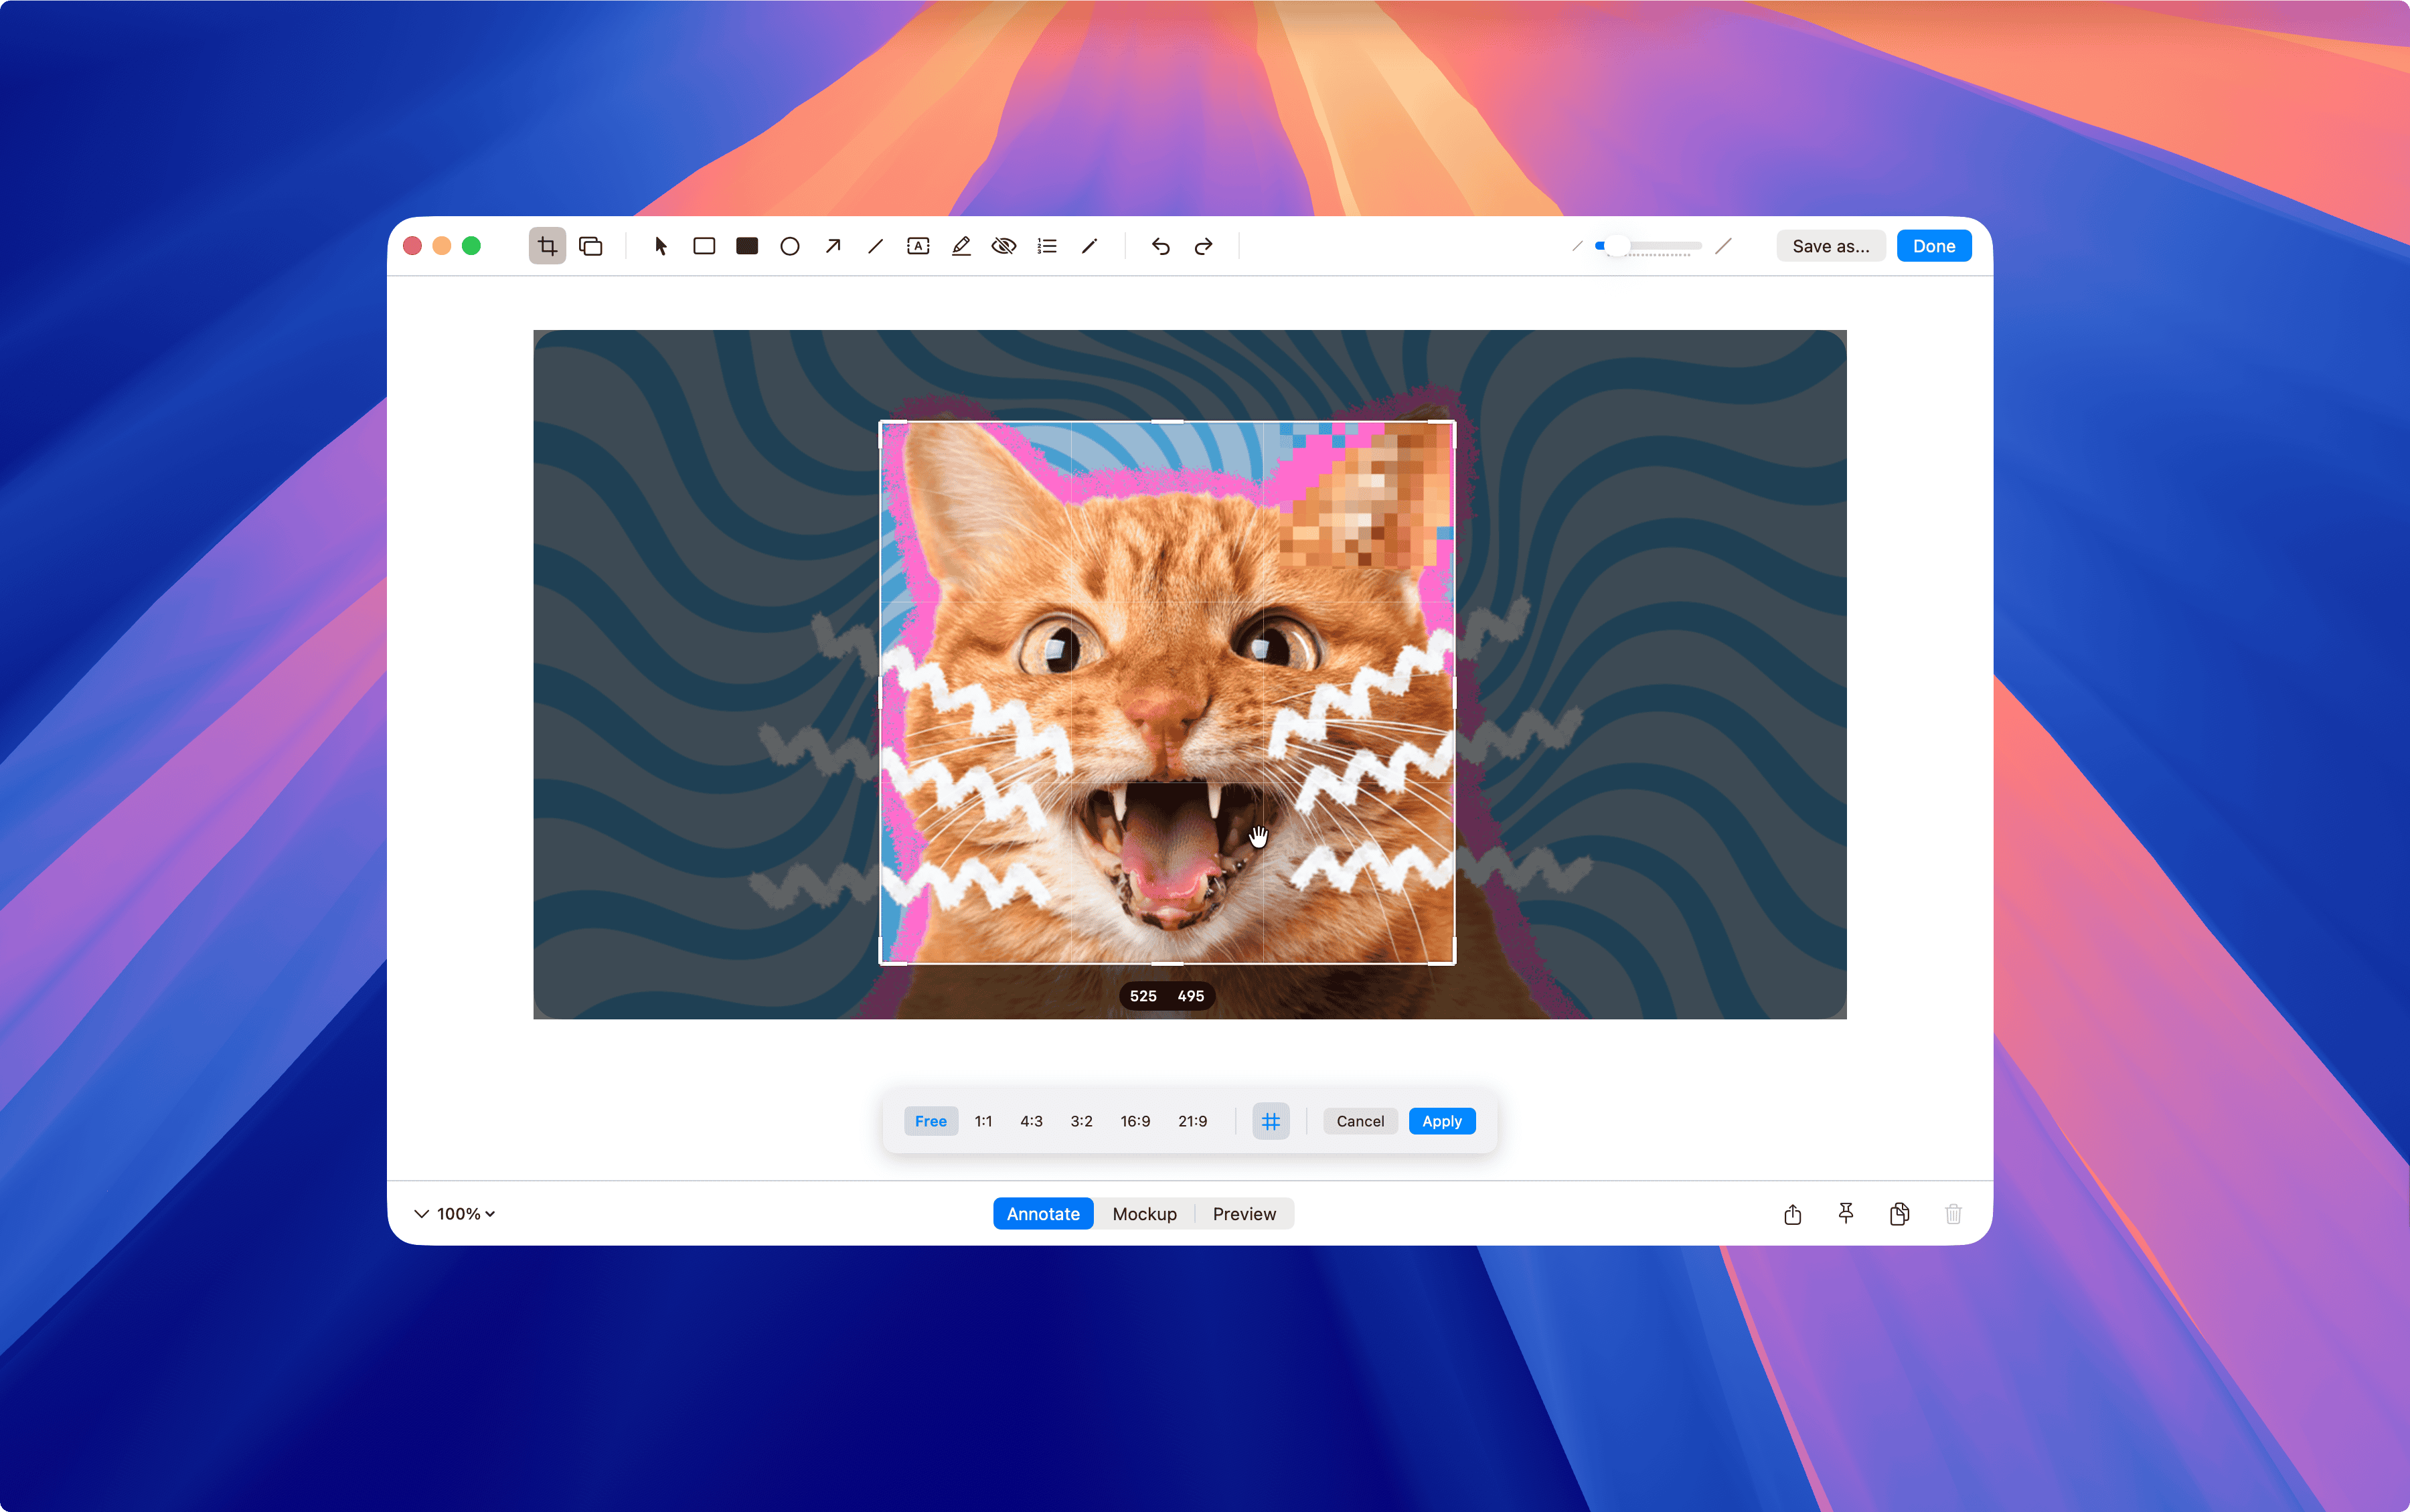Click the undo arrow

point(1160,246)
